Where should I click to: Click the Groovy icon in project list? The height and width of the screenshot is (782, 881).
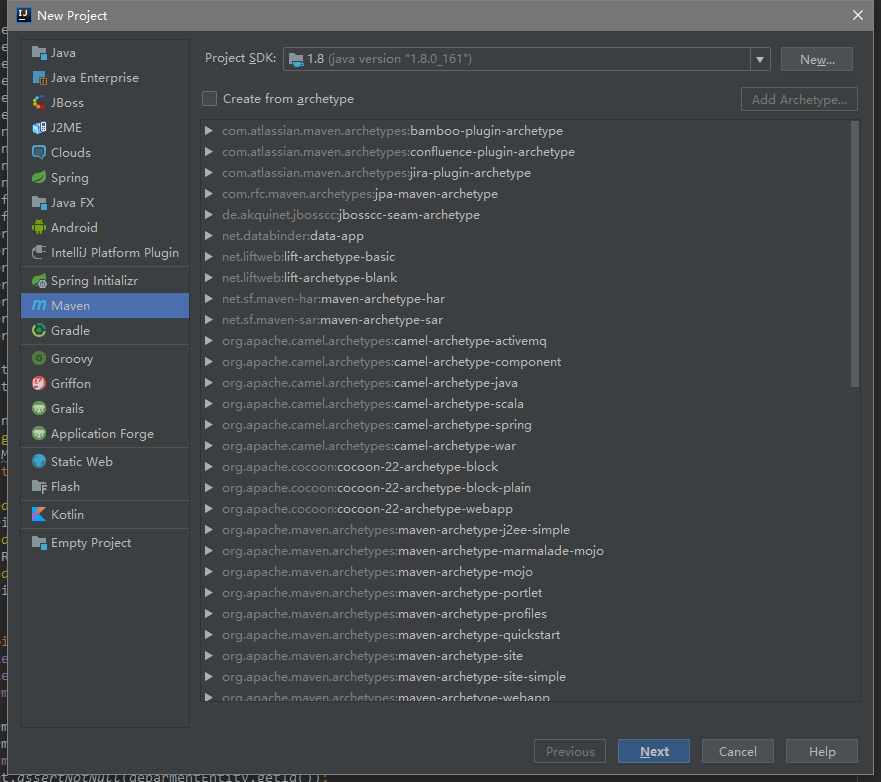(x=39, y=359)
